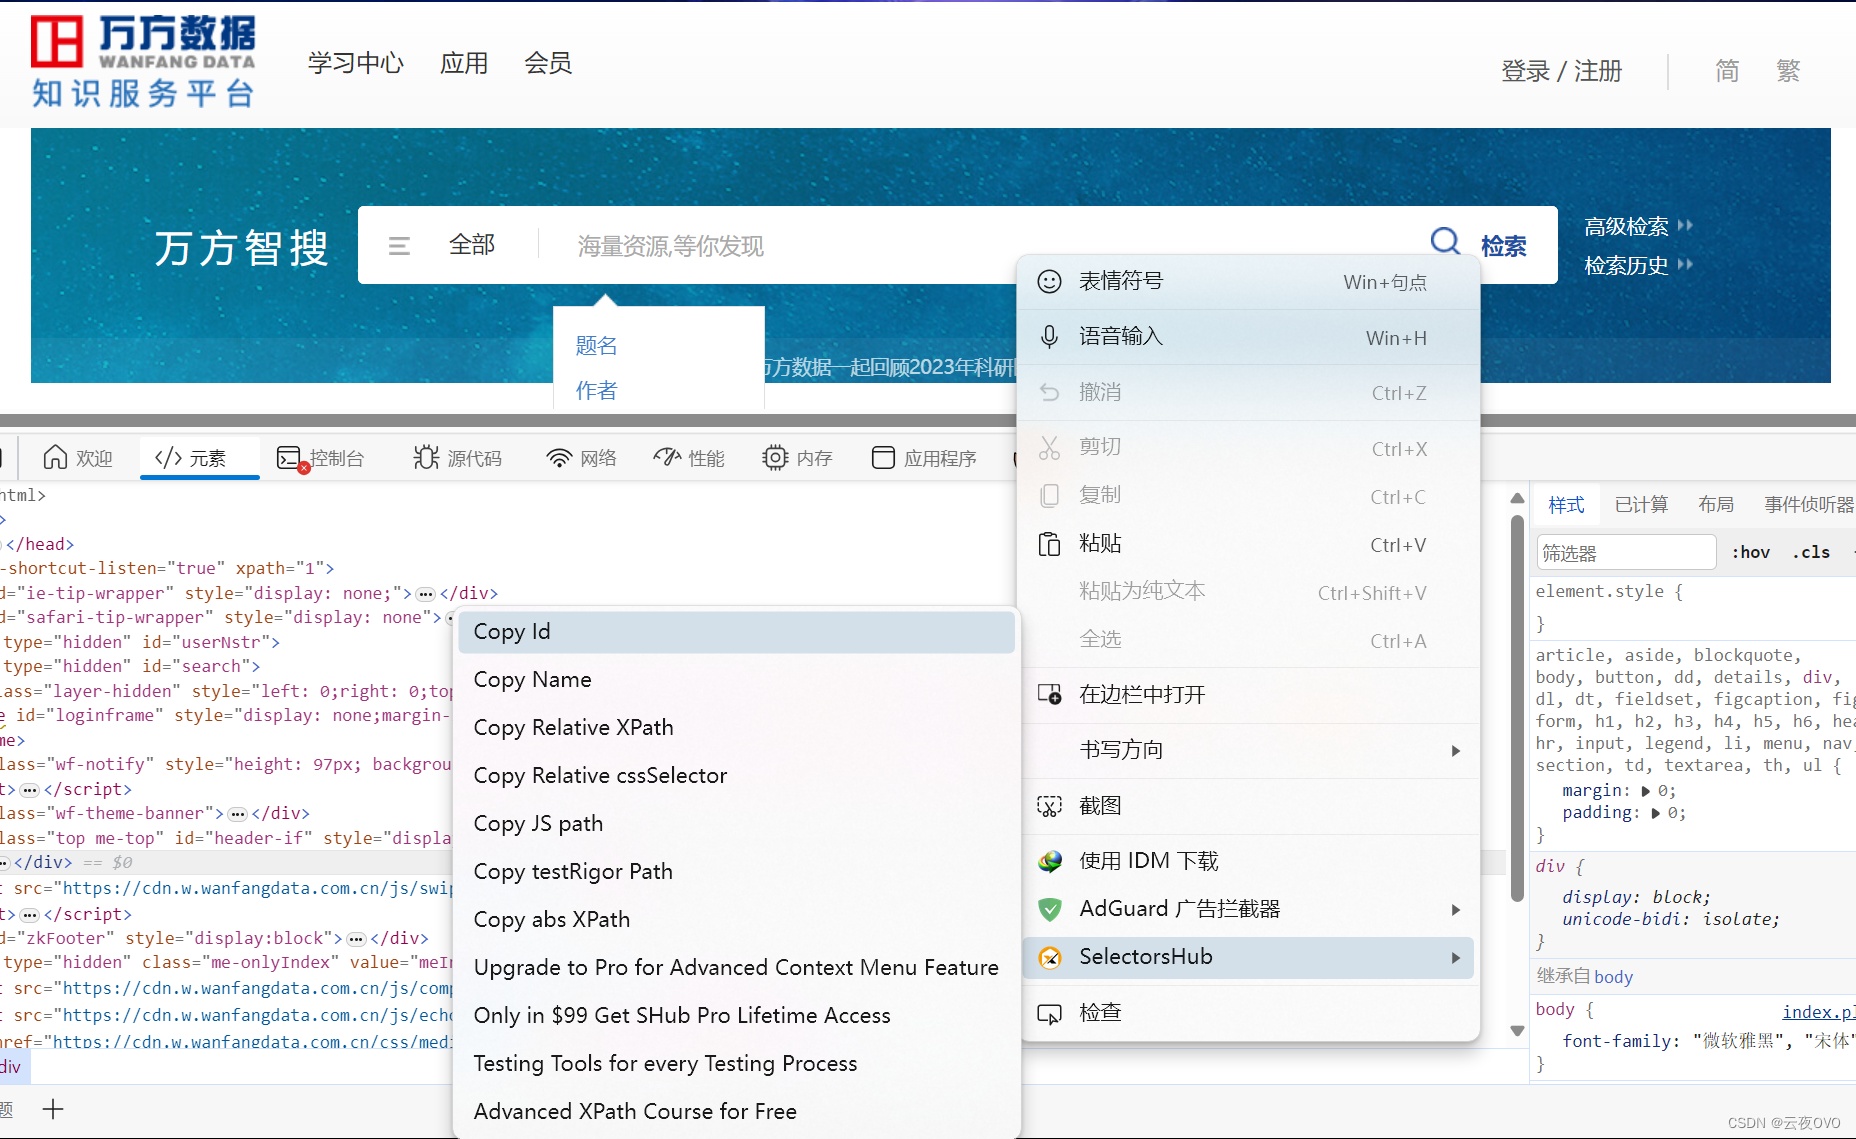Image resolution: width=1856 pixels, height=1139 pixels.
Task: Click the emoji smiley icon
Action: point(1049,282)
